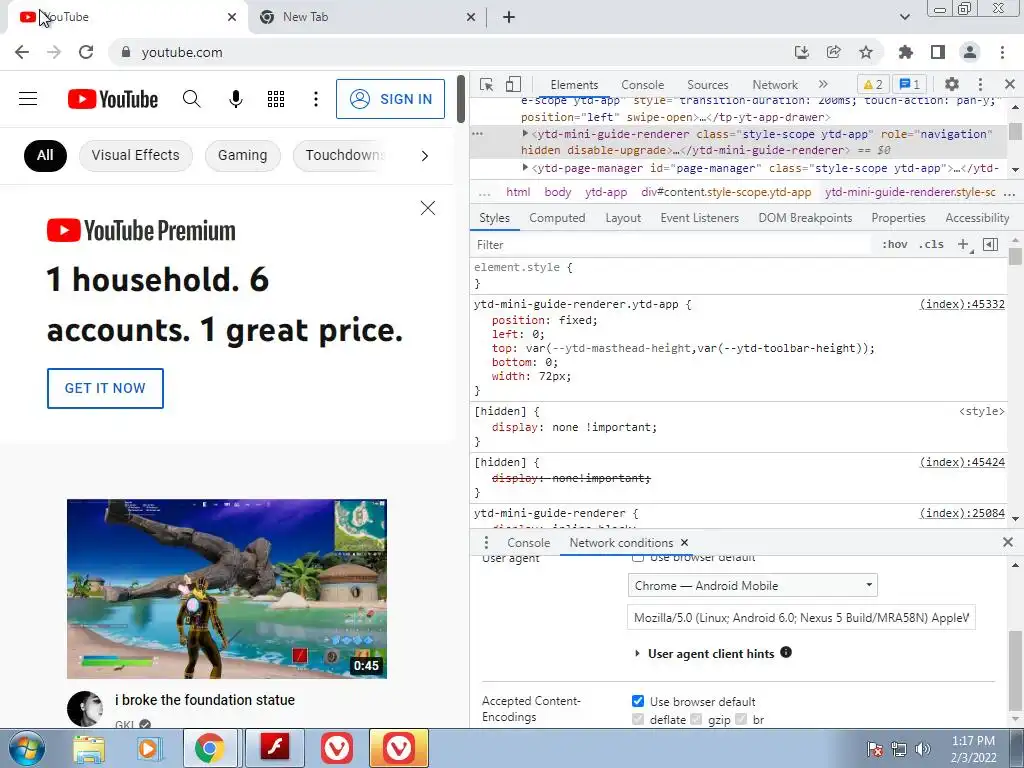The height and width of the screenshot is (768, 1024).
Task: Select the All filter chip
Action: tap(45, 155)
